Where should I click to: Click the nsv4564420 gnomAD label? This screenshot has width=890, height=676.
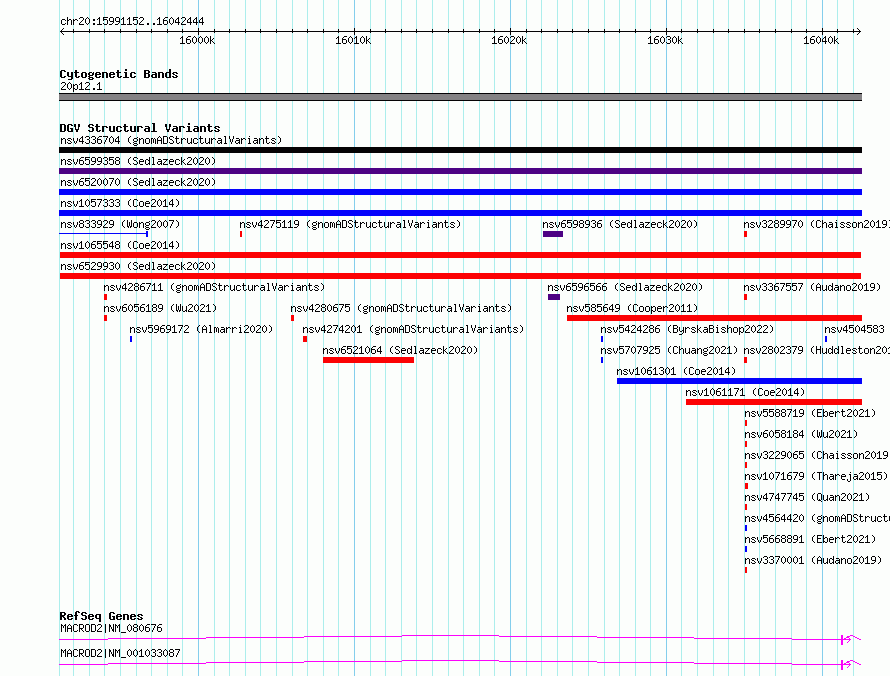(817, 518)
